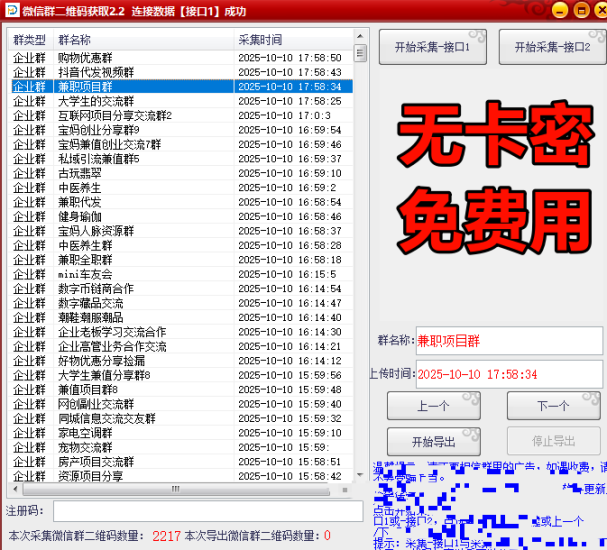Screen dimensions: 607x550
Task: Select the 网创副业交流群 row
Action: (x=180, y=404)
